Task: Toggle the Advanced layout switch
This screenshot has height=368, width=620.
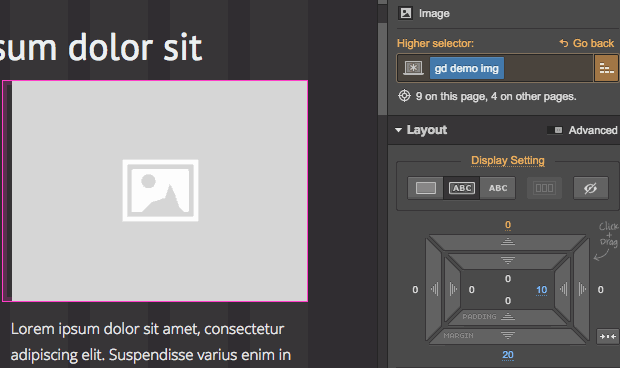Action: coord(554,130)
